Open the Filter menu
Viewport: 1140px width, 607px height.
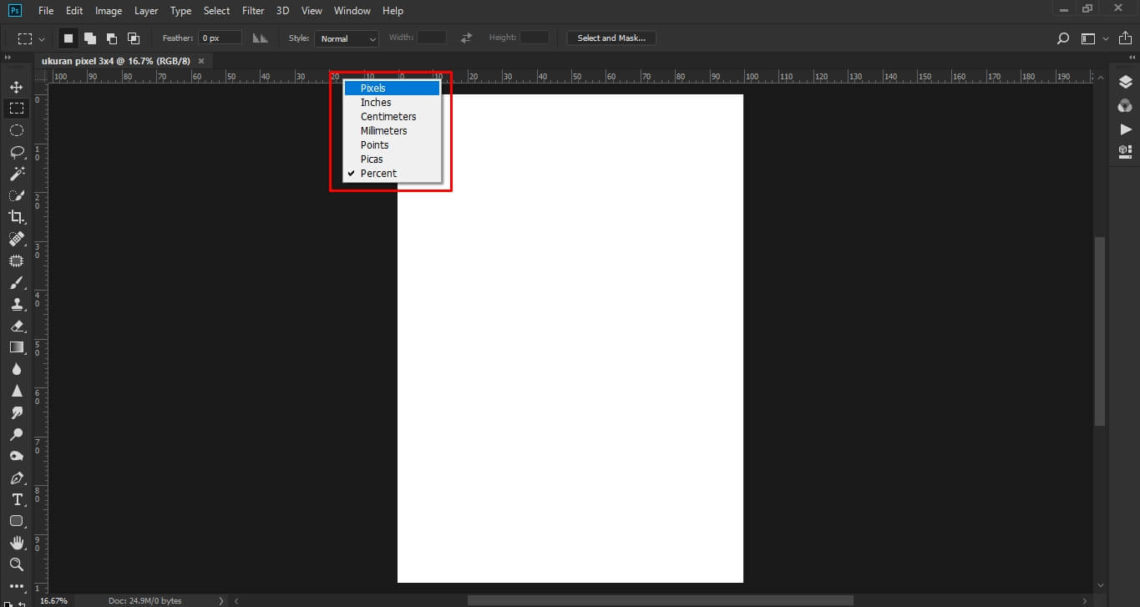pyautogui.click(x=252, y=10)
